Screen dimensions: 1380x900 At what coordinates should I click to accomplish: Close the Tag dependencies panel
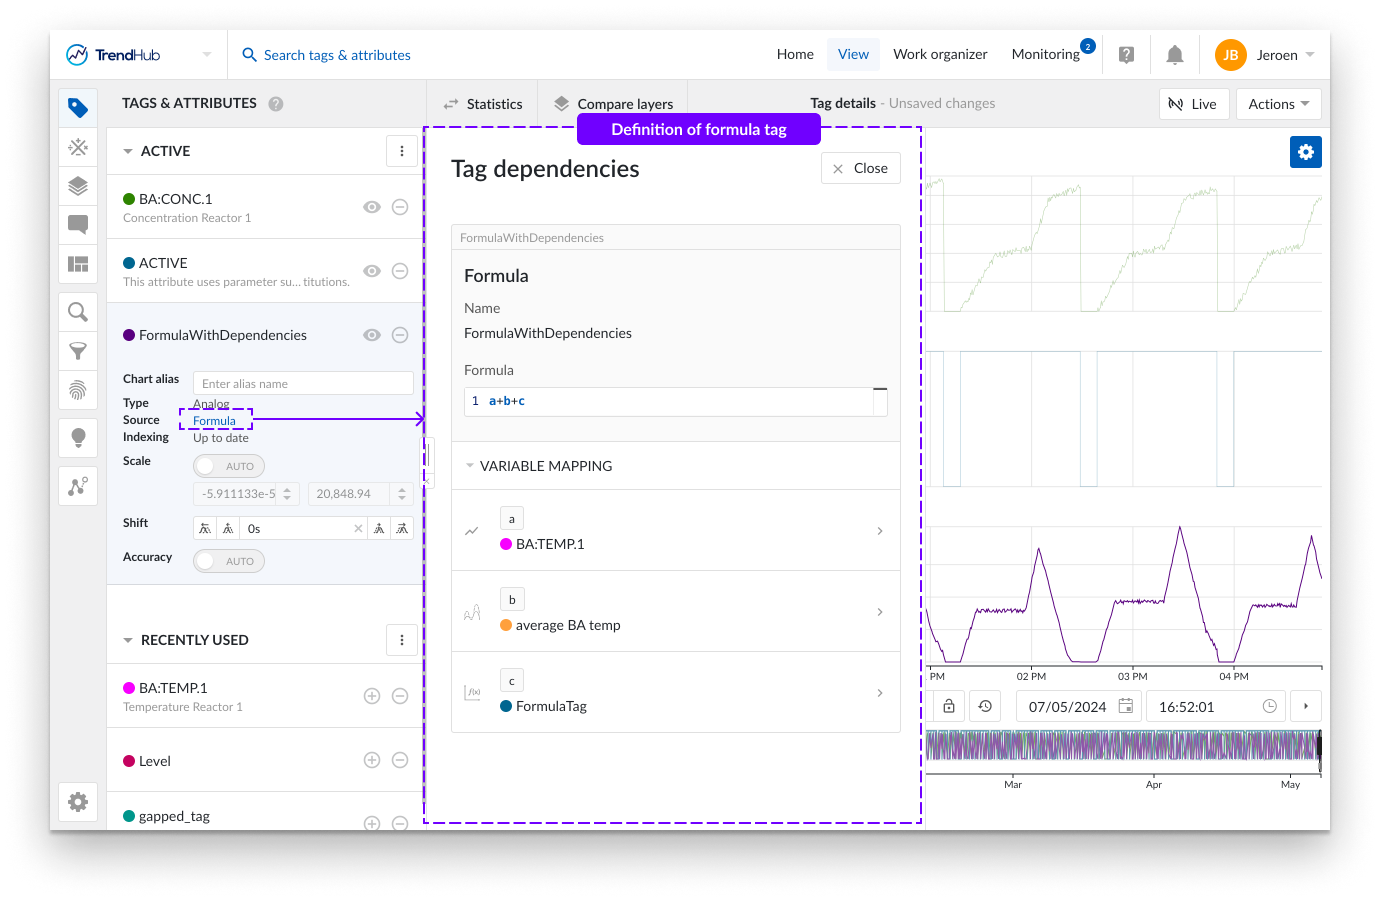(861, 168)
